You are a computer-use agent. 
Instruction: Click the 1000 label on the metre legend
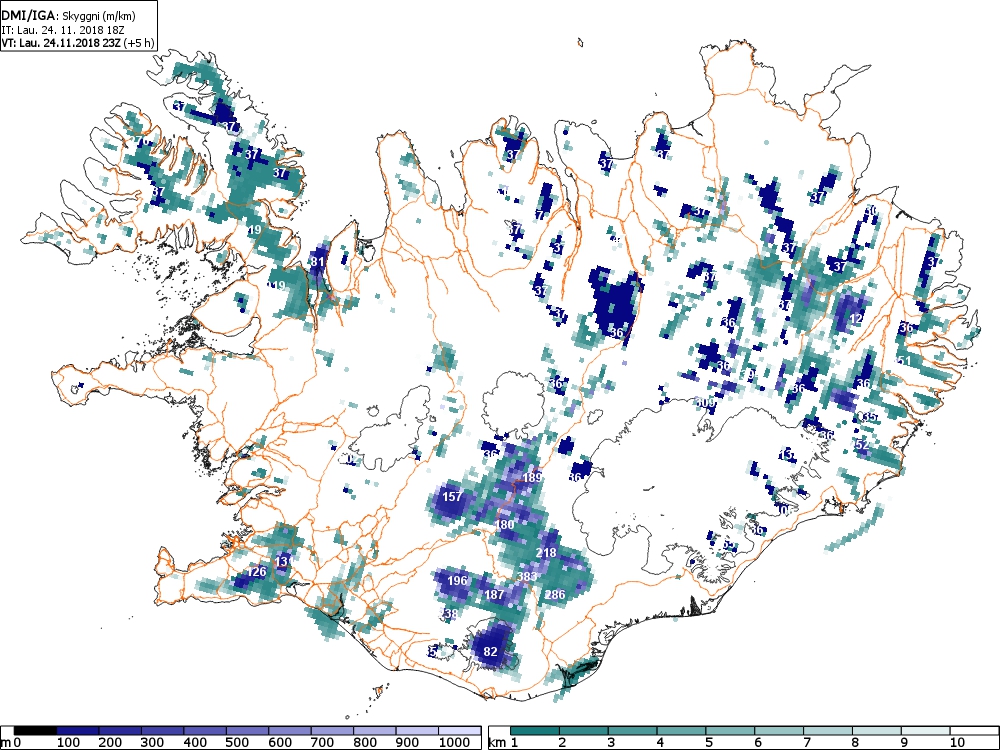click(453, 743)
